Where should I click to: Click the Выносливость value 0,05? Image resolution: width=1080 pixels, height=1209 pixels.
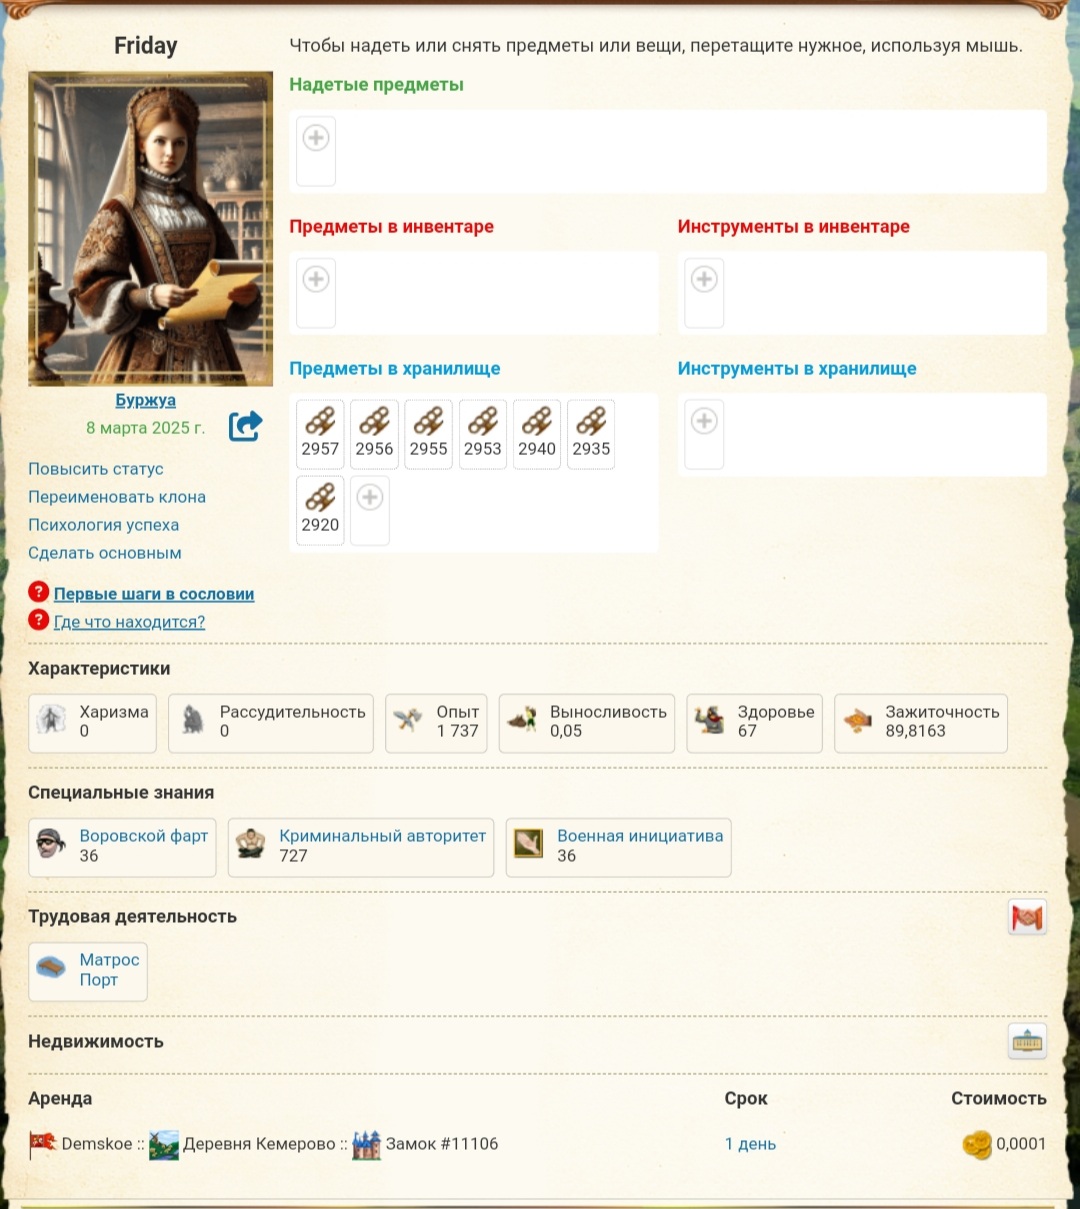coord(566,731)
